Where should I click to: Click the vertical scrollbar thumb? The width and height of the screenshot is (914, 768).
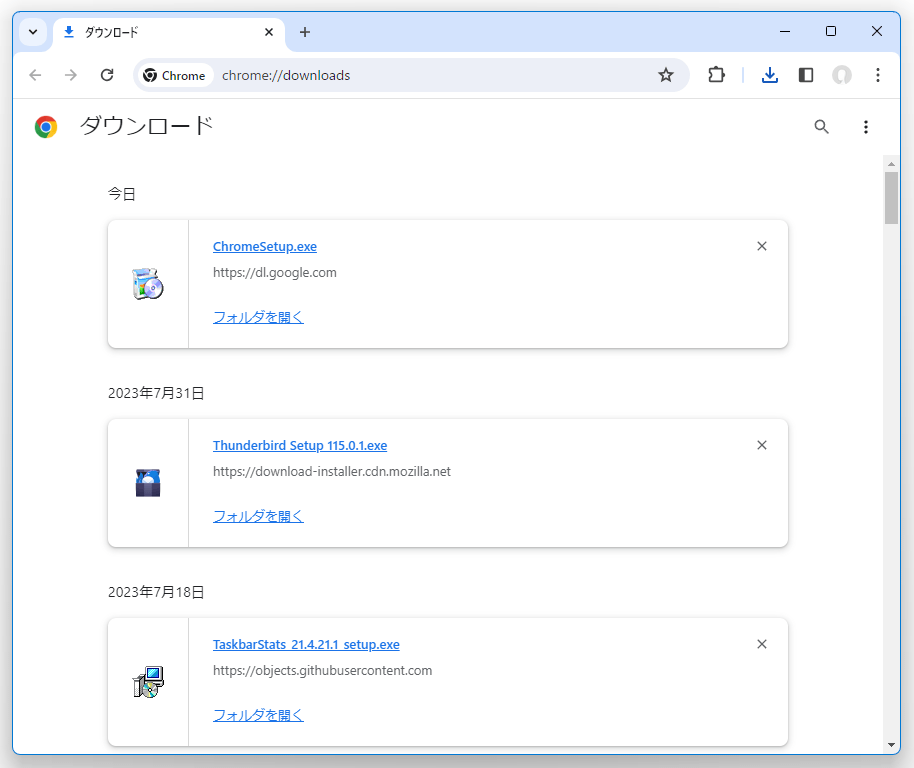point(891,198)
